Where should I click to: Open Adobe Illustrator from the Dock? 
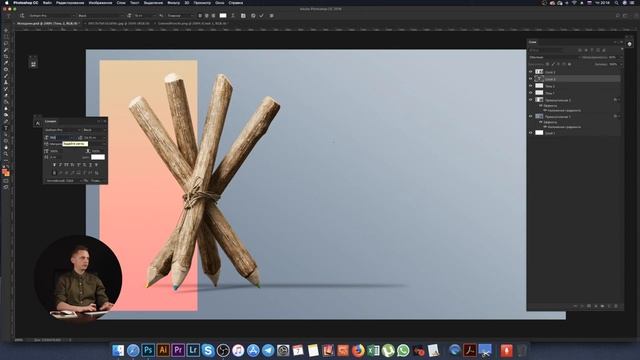pos(163,350)
